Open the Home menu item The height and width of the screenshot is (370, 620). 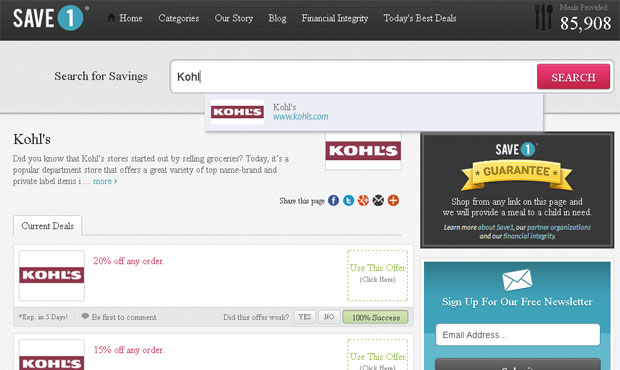click(131, 18)
